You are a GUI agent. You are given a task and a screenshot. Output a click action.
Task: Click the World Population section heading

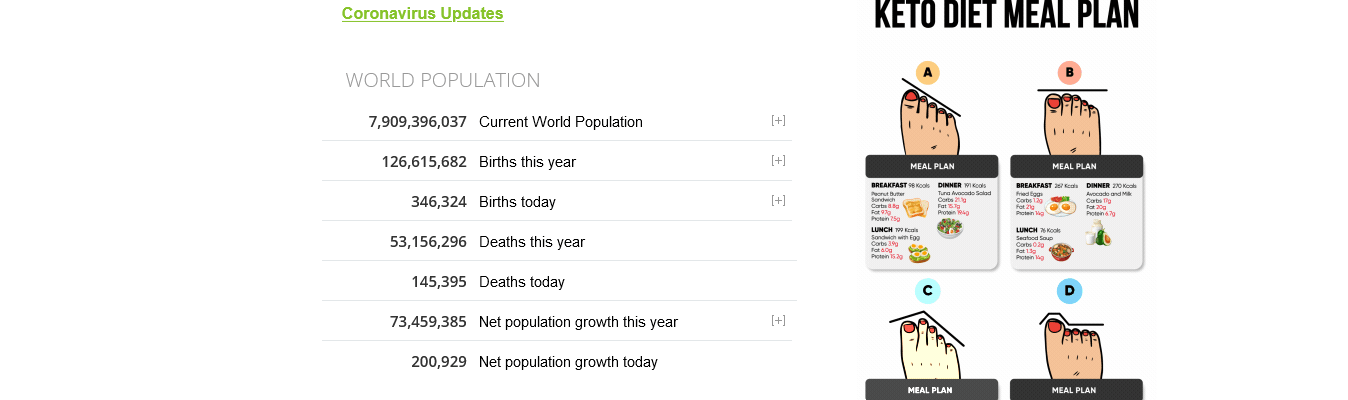tap(443, 80)
